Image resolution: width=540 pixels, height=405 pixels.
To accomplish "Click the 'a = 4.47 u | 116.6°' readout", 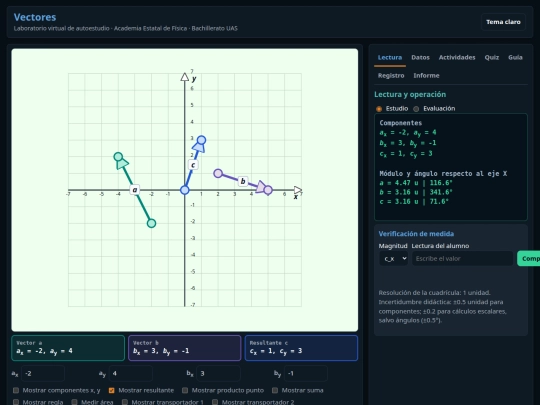I will [416, 183].
